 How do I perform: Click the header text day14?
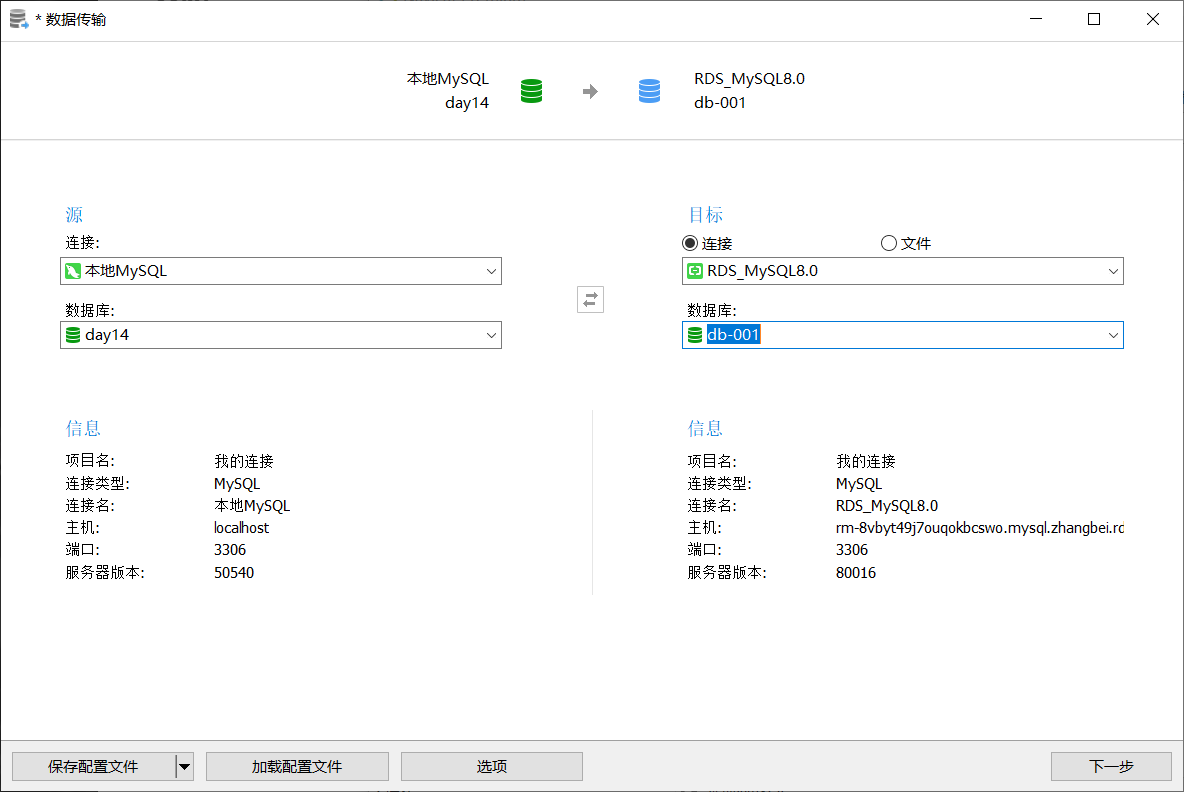coord(467,103)
